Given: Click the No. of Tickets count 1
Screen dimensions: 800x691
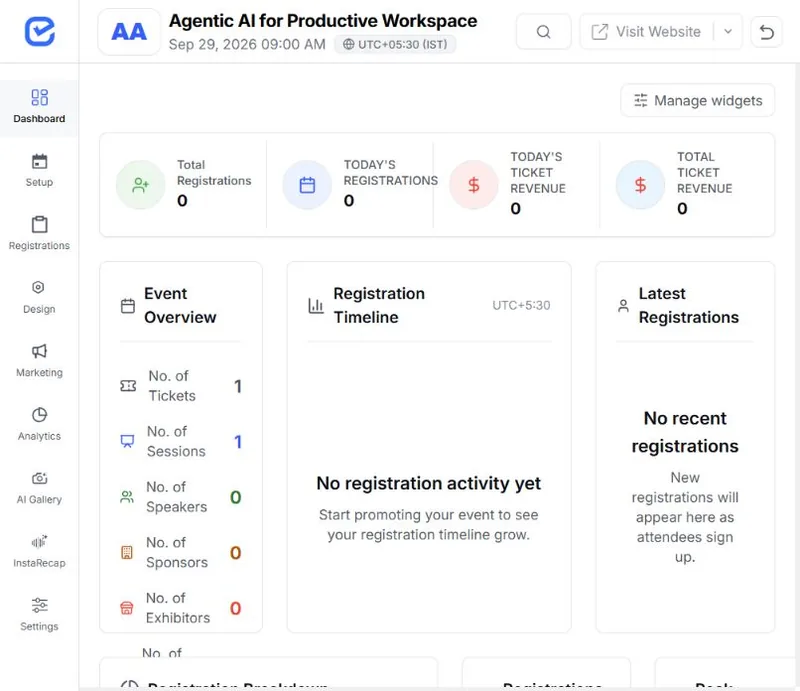Looking at the screenshot, I should click(x=238, y=386).
